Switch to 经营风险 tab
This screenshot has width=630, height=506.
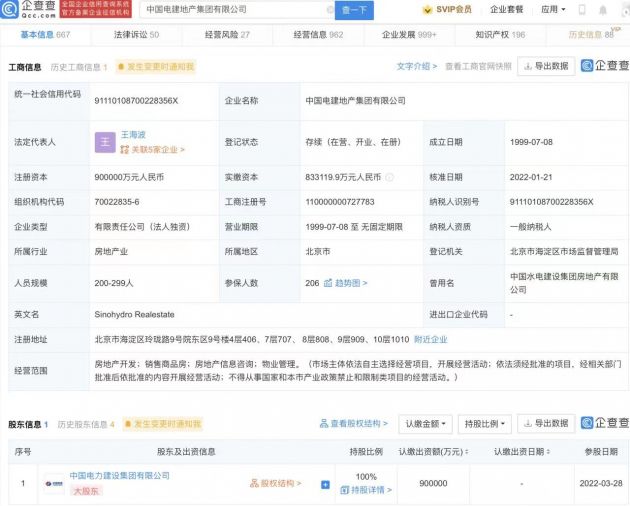(227, 35)
